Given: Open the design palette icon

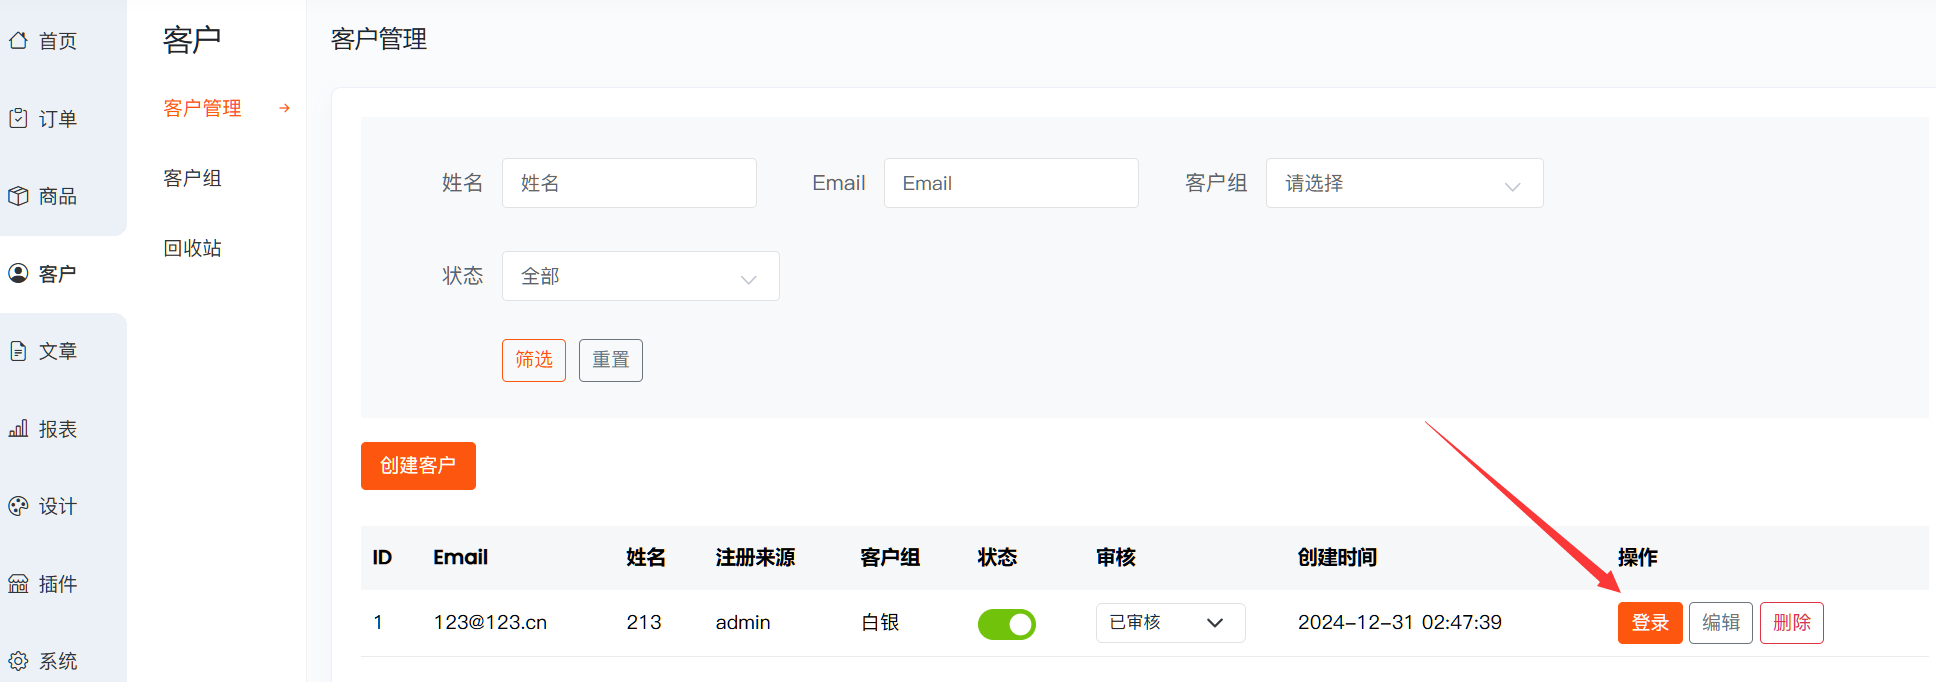Looking at the screenshot, I should (18, 506).
